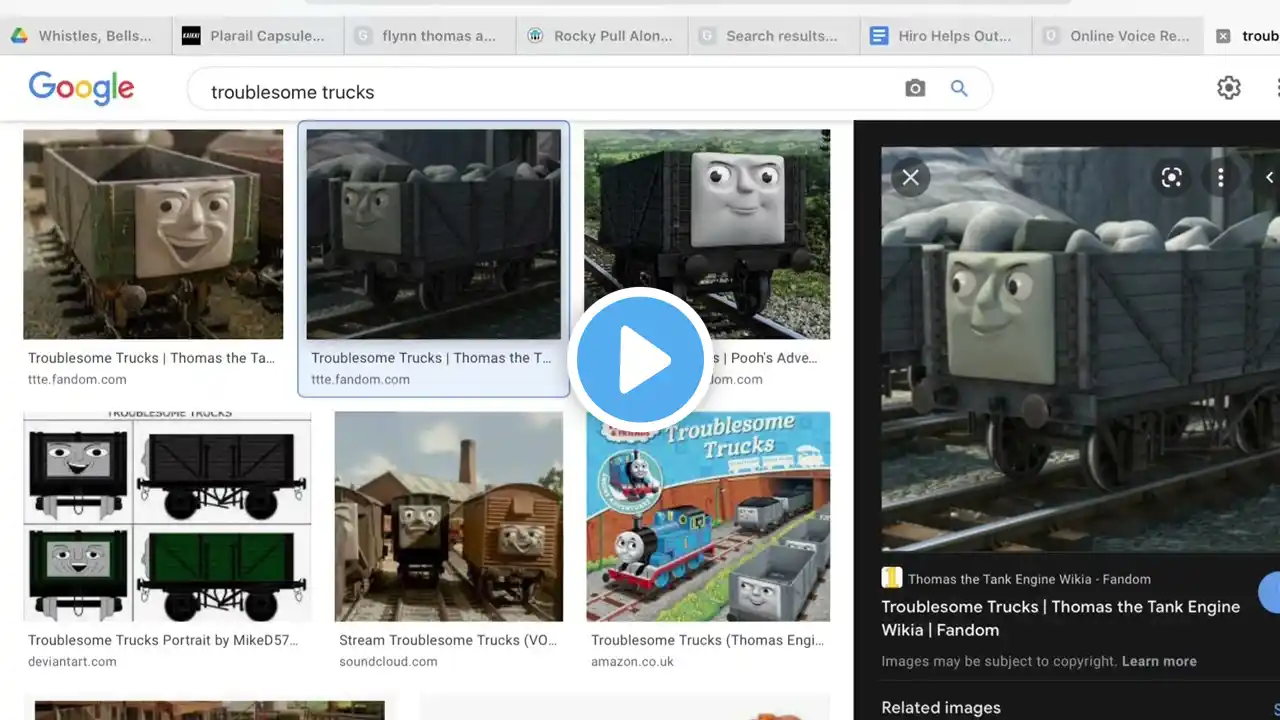Open Thomas the Tank Engine Wikia - Fandom source
This screenshot has height=720, width=1280.
tap(1029, 579)
